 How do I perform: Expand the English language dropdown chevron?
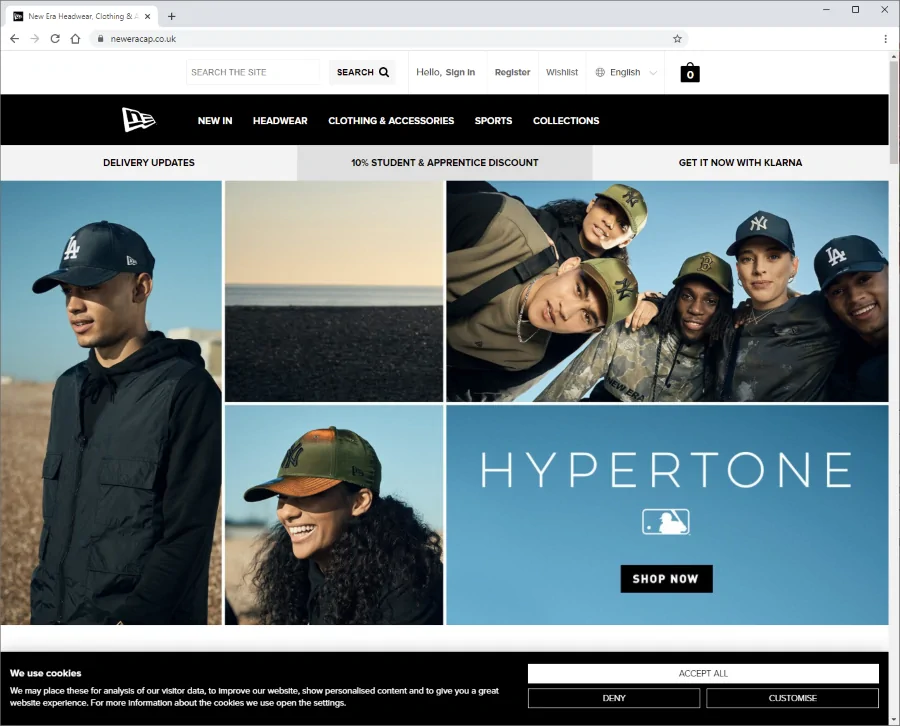(653, 72)
